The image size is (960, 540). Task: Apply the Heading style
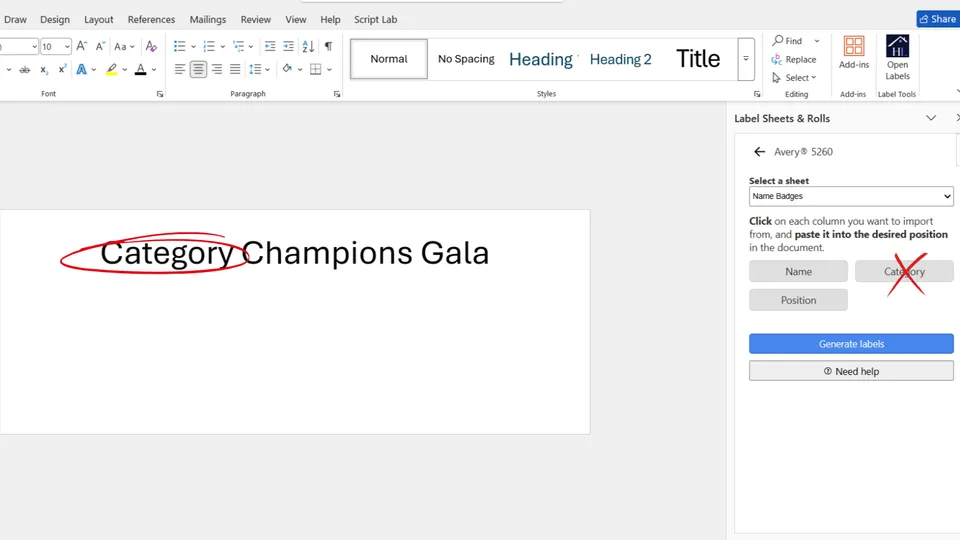coord(541,59)
